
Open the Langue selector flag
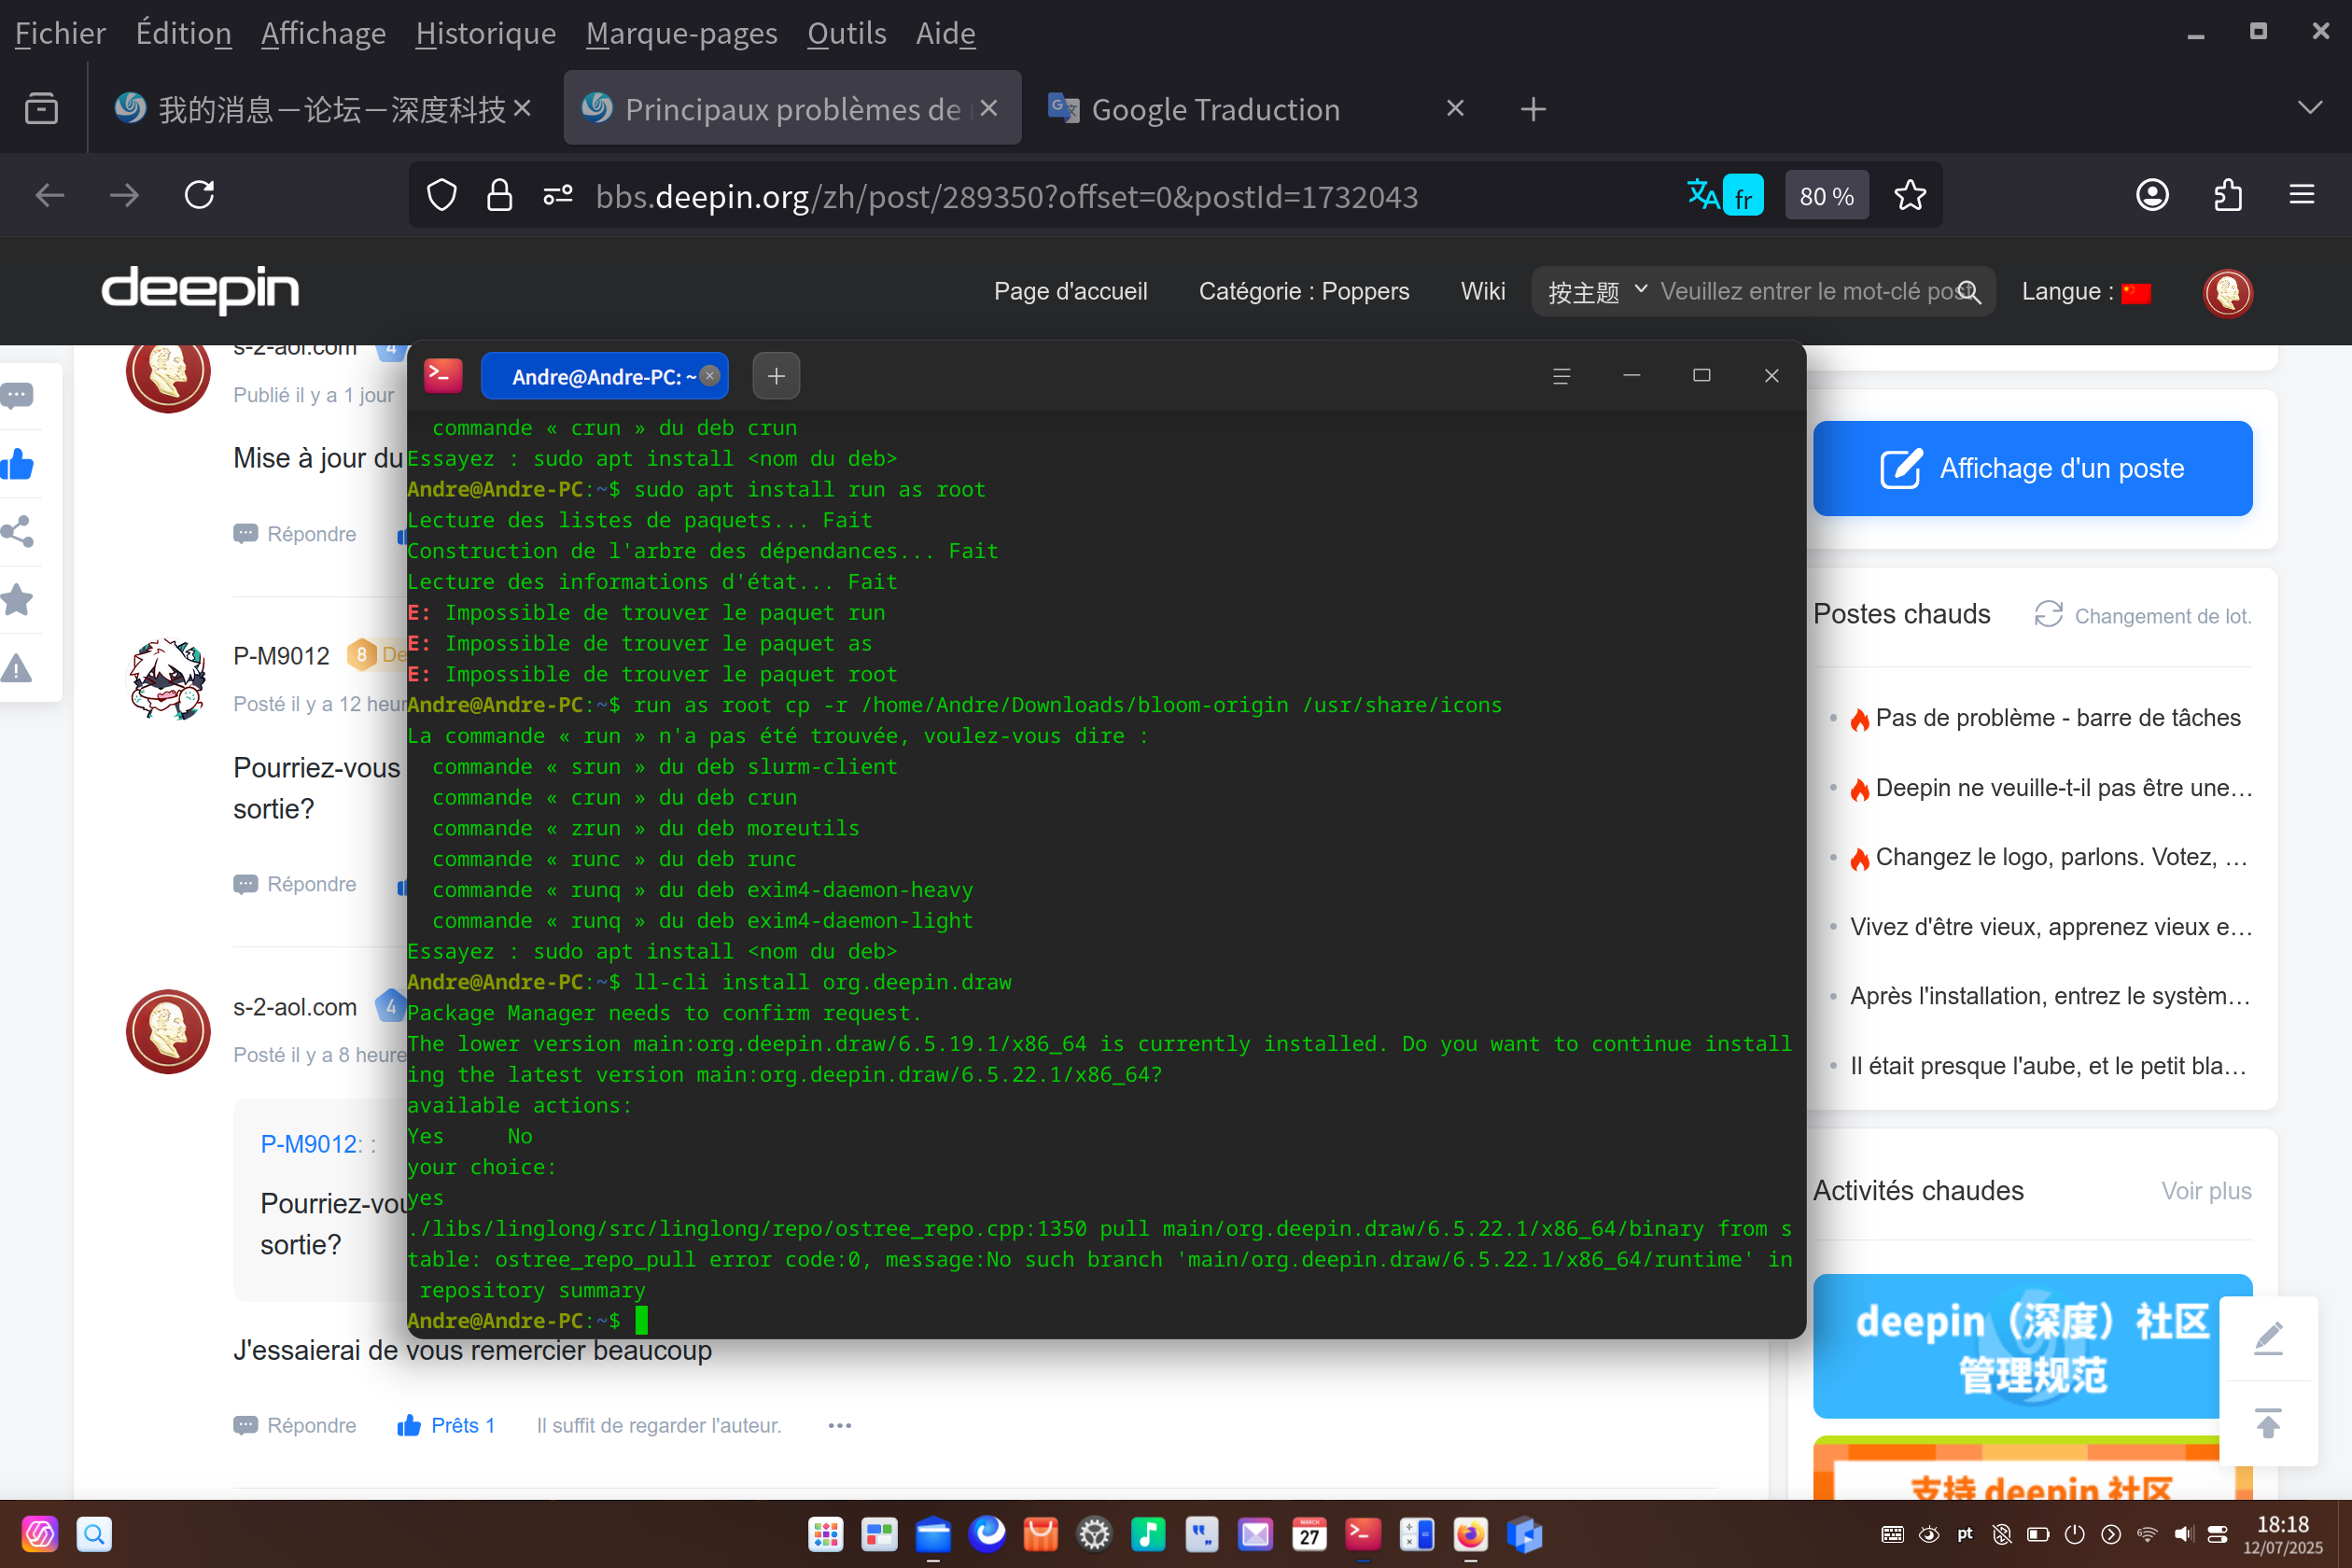click(x=2135, y=292)
